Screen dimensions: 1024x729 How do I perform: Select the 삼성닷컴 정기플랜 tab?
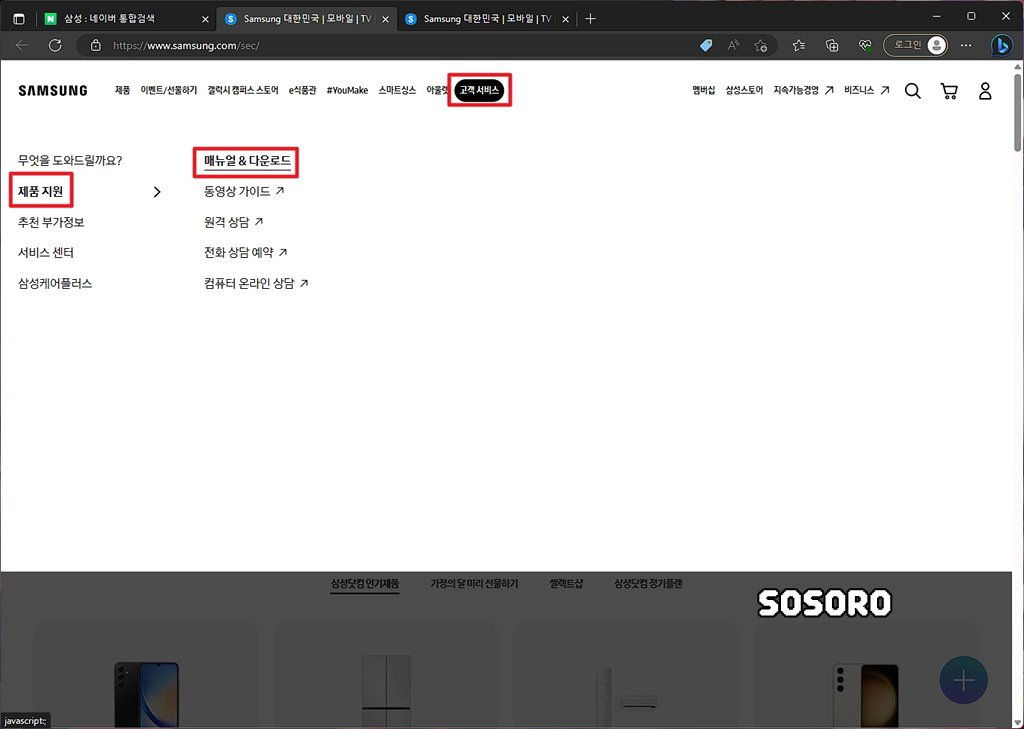click(648, 584)
